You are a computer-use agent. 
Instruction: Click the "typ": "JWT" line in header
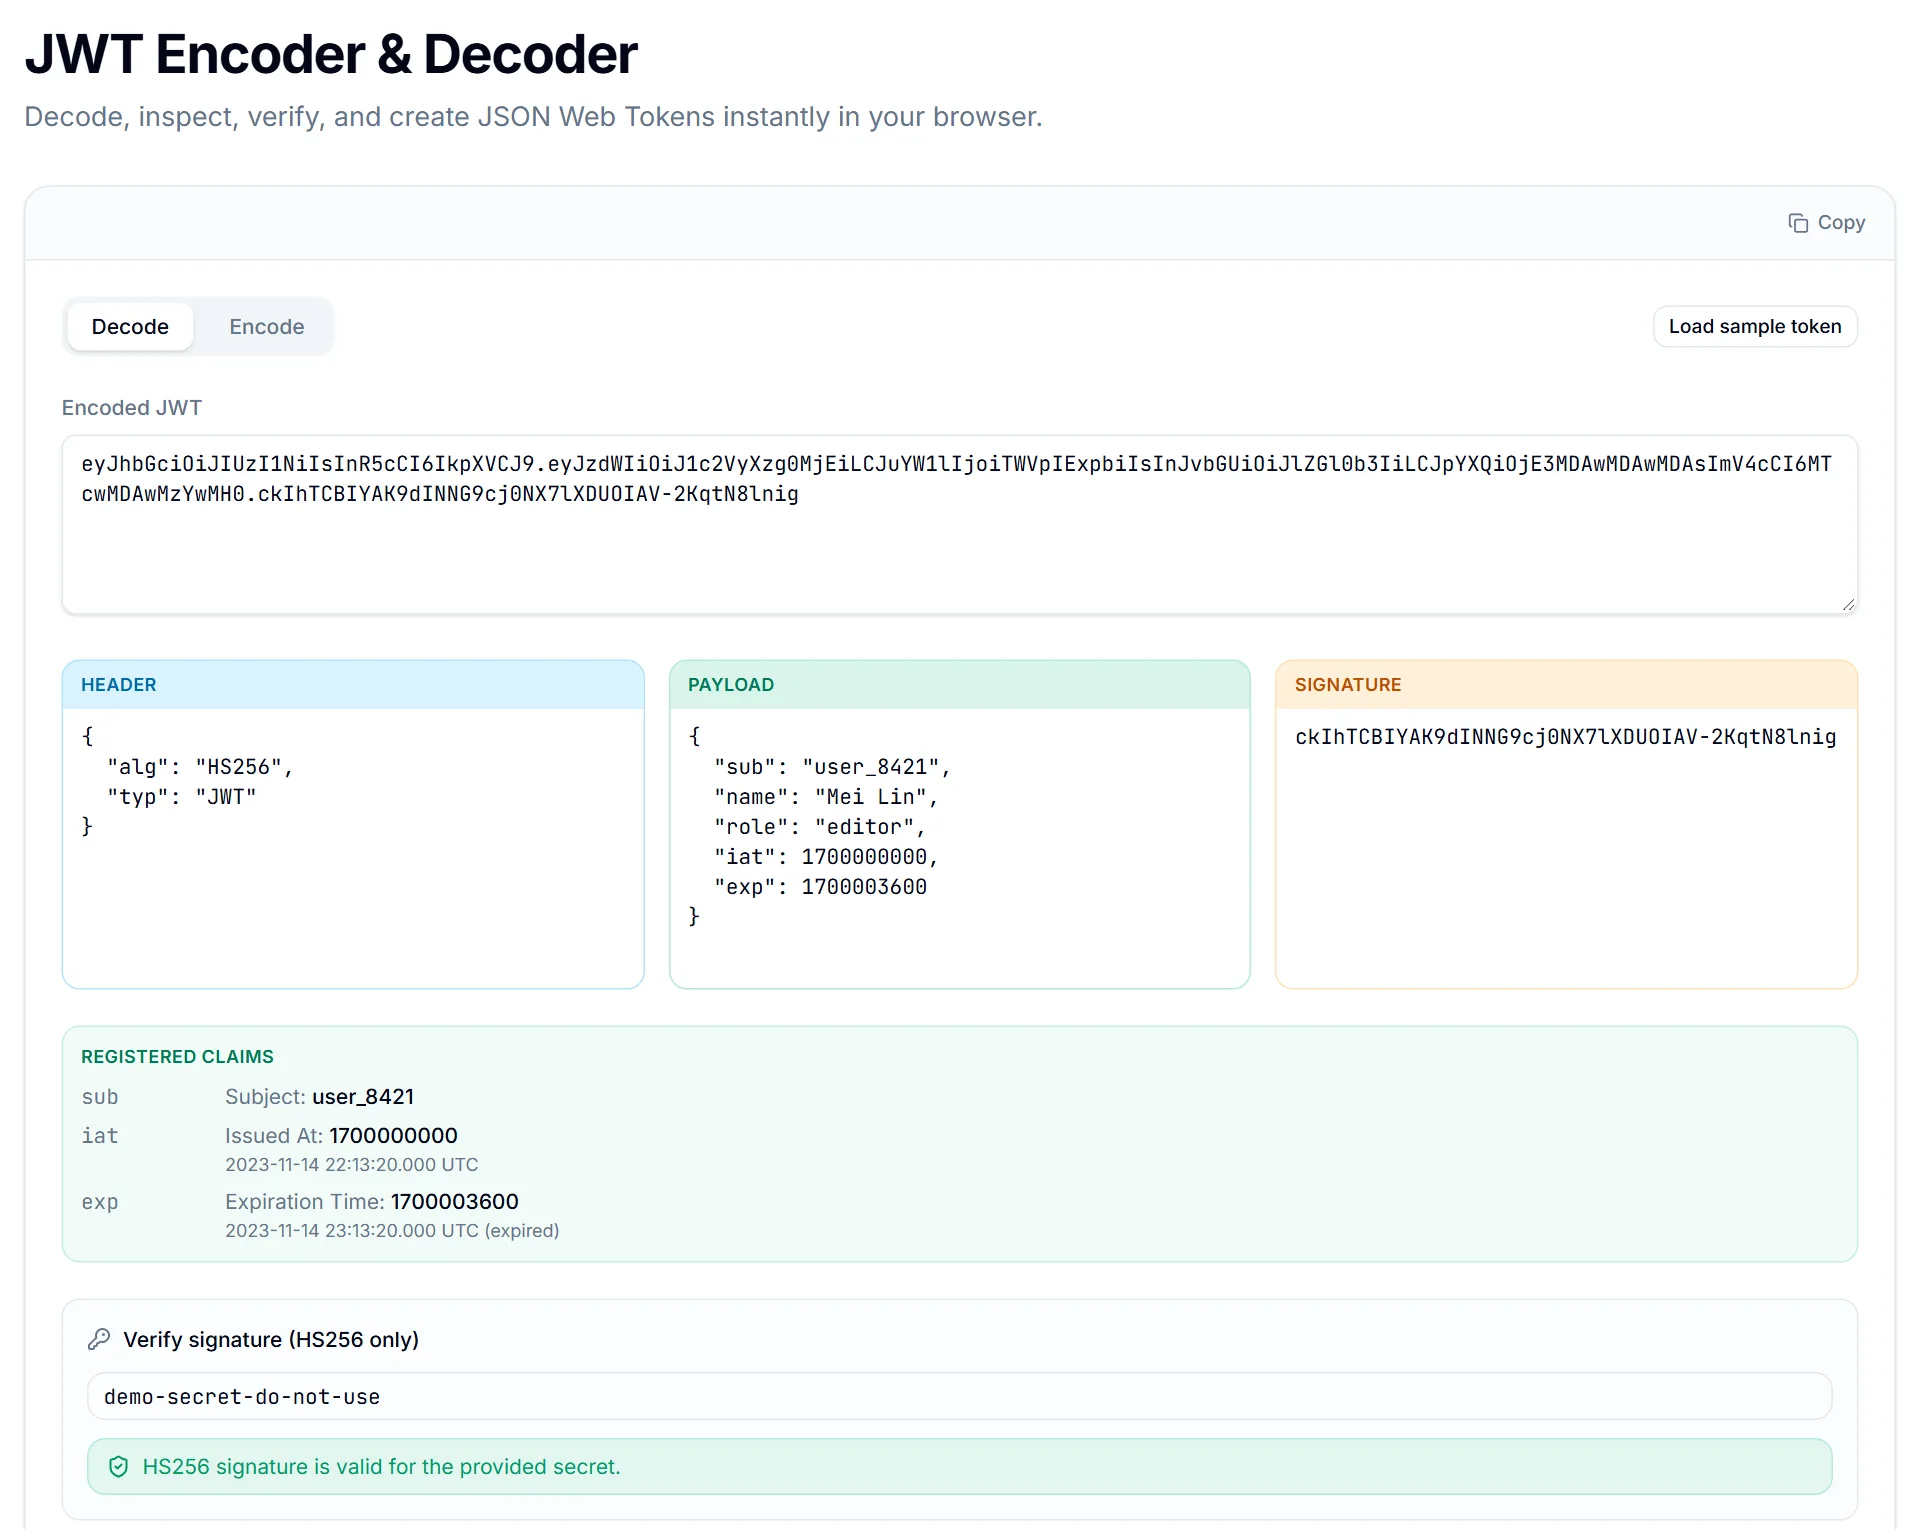pos(182,797)
